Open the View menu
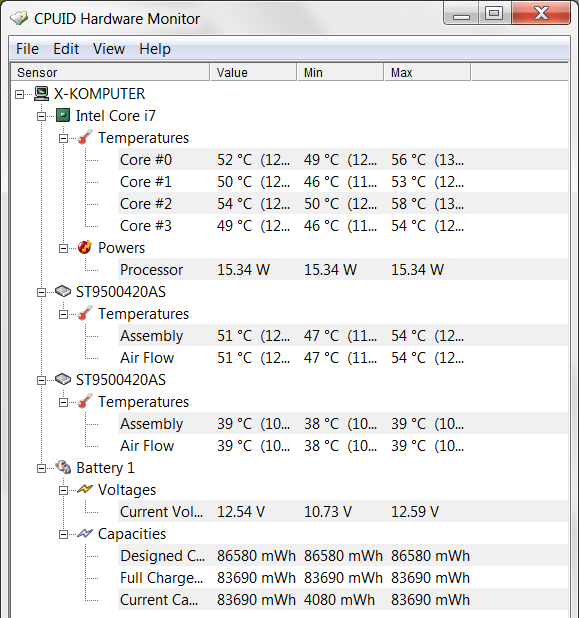This screenshot has height=618, width=579. (109, 49)
